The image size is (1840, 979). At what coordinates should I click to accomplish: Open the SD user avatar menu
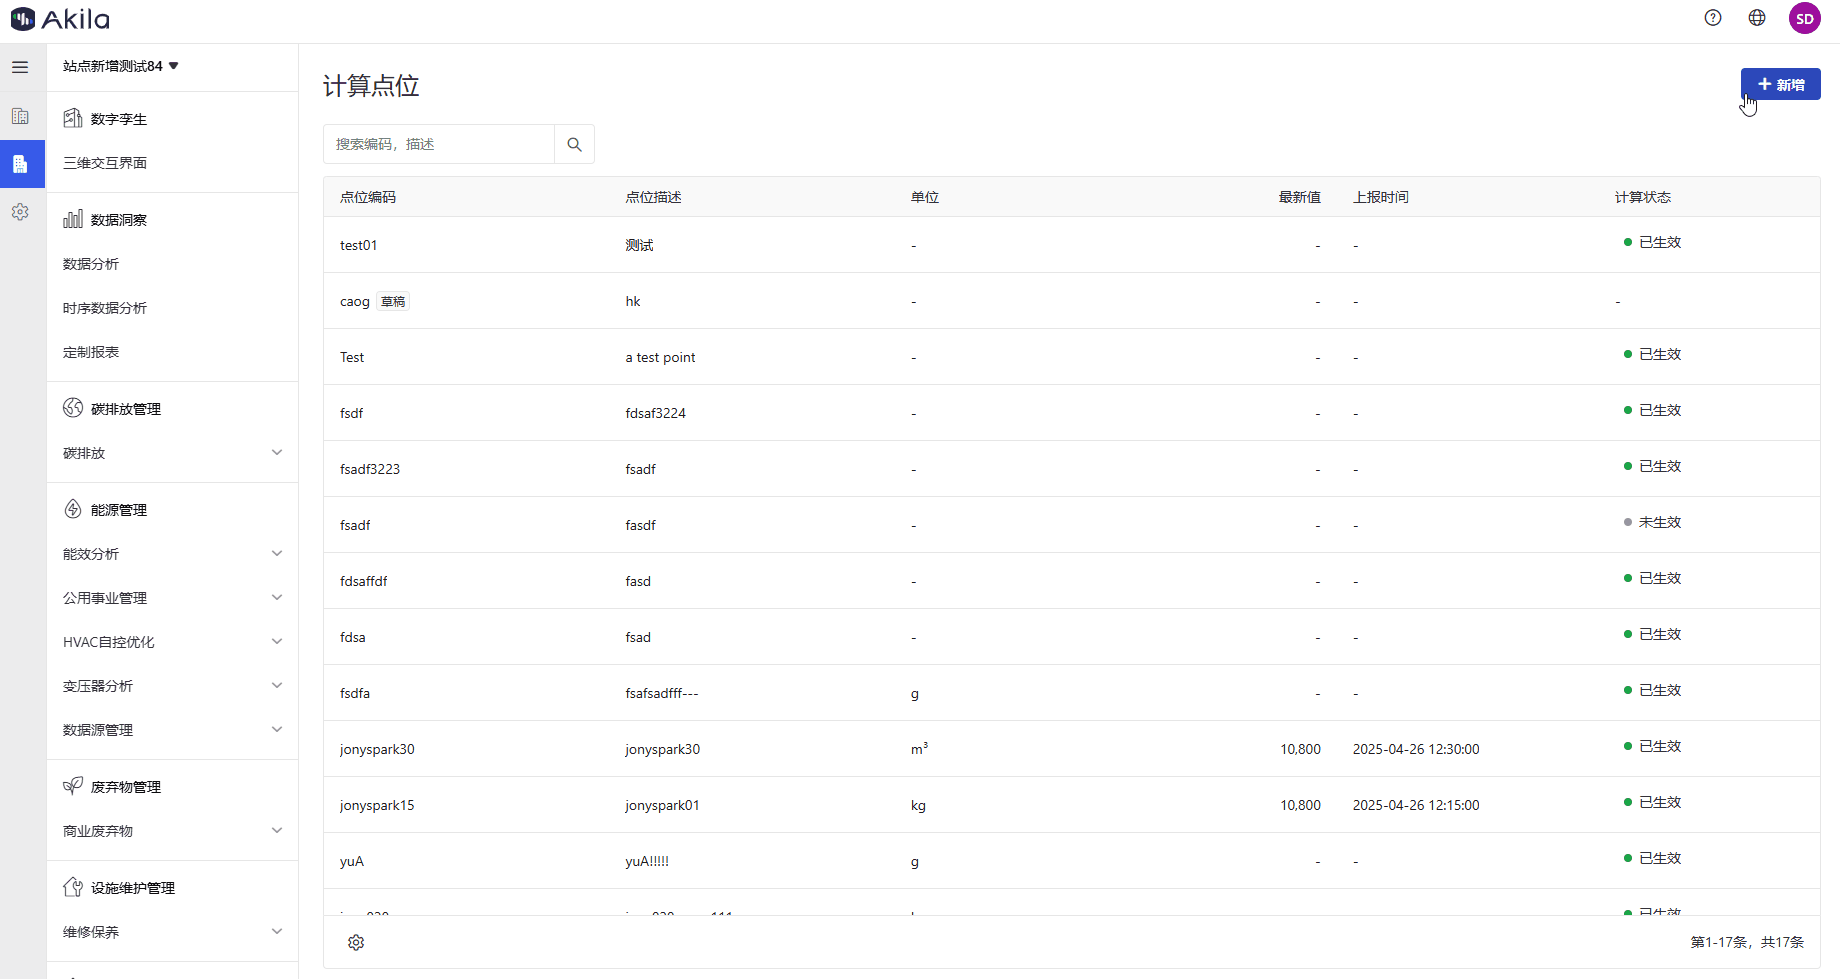tap(1805, 18)
